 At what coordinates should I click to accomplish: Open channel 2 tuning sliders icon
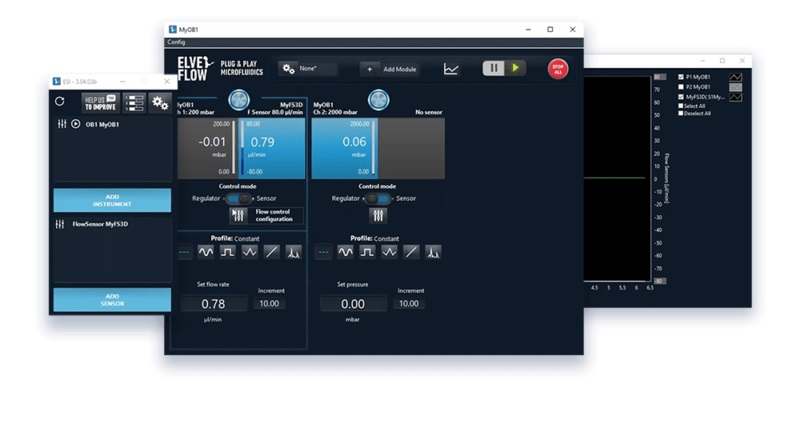[x=378, y=215]
